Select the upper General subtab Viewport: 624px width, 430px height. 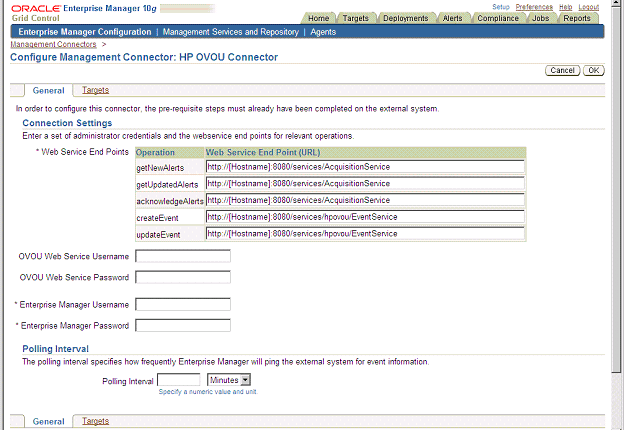[49, 90]
